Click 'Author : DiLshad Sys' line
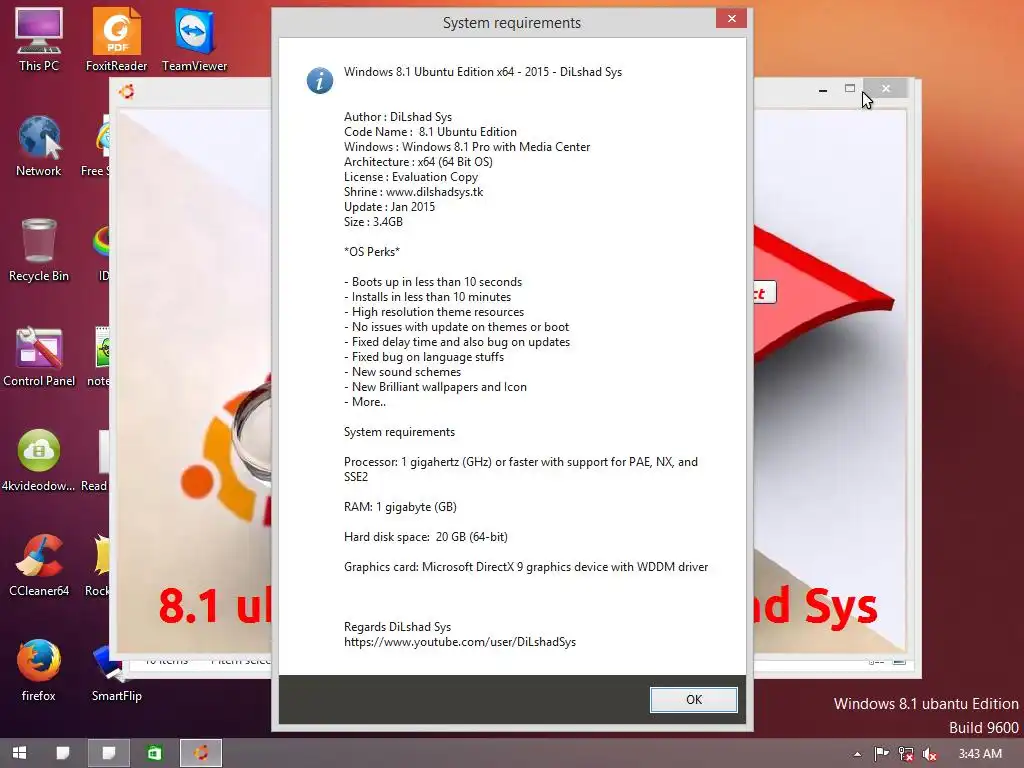Image resolution: width=1024 pixels, height=768 pixels. point(398,117)
